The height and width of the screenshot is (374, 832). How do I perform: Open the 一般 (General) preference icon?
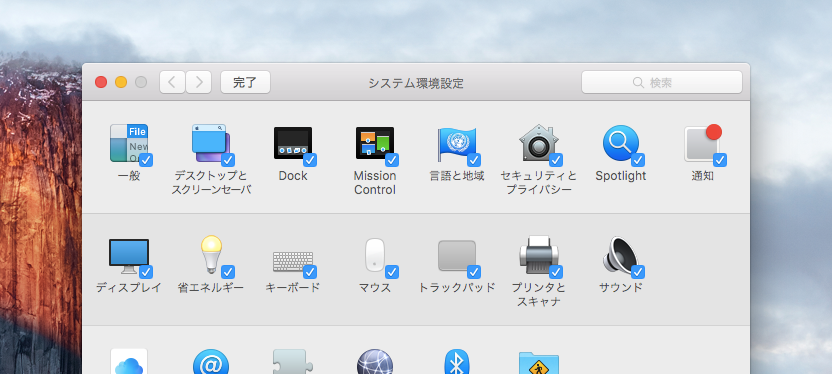click(x=129, y=143)
